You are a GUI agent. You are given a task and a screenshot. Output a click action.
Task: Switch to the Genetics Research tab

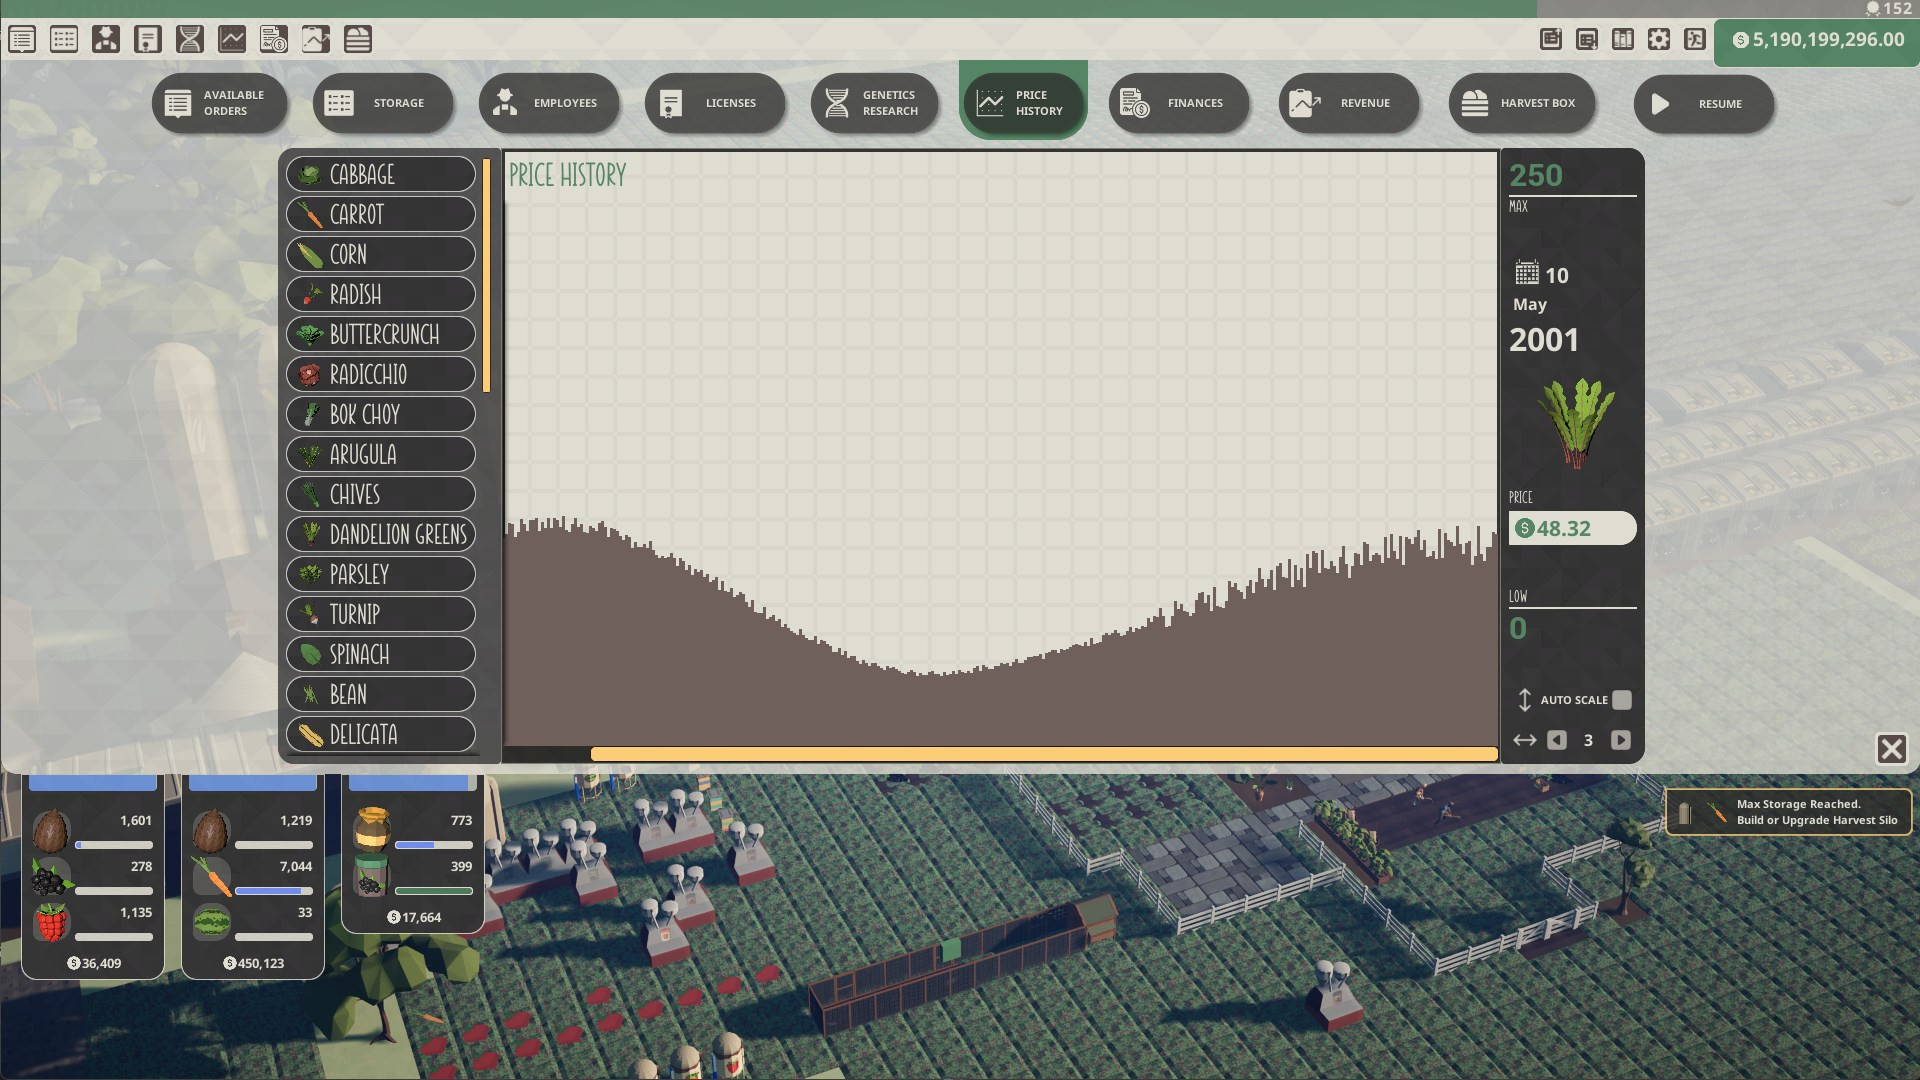point(873,103)
